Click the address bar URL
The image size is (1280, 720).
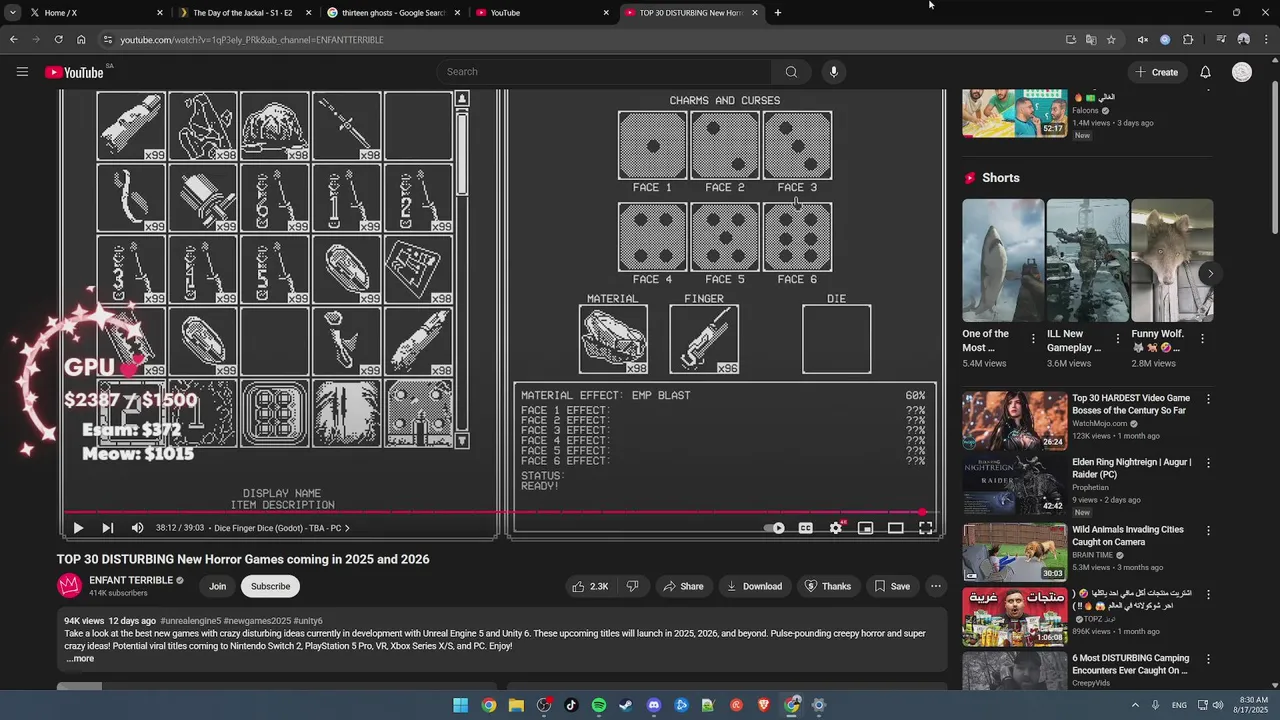[252, 40]
